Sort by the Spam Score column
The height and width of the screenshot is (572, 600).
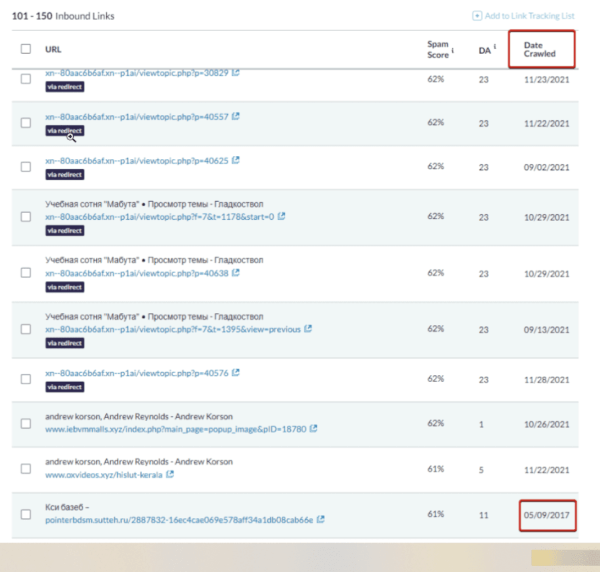click(436, 48)
